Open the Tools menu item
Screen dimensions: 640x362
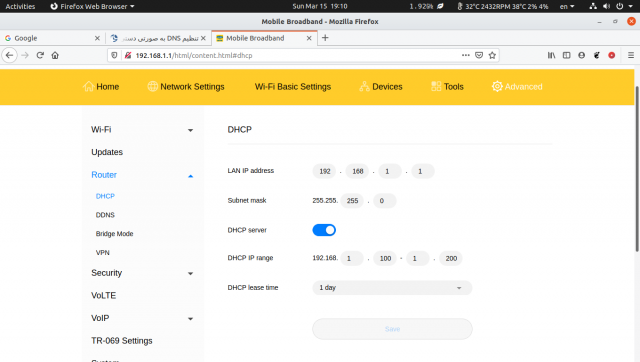[453, 87]
